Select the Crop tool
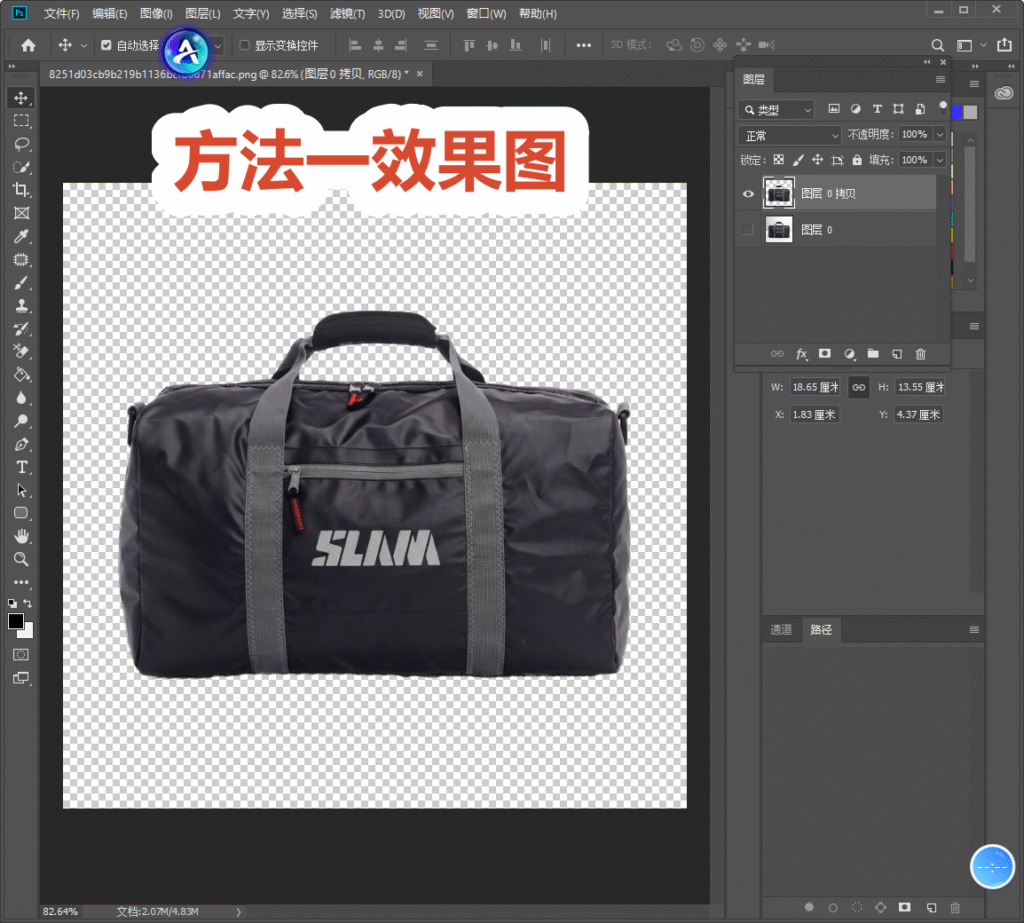 coord(21,190)
